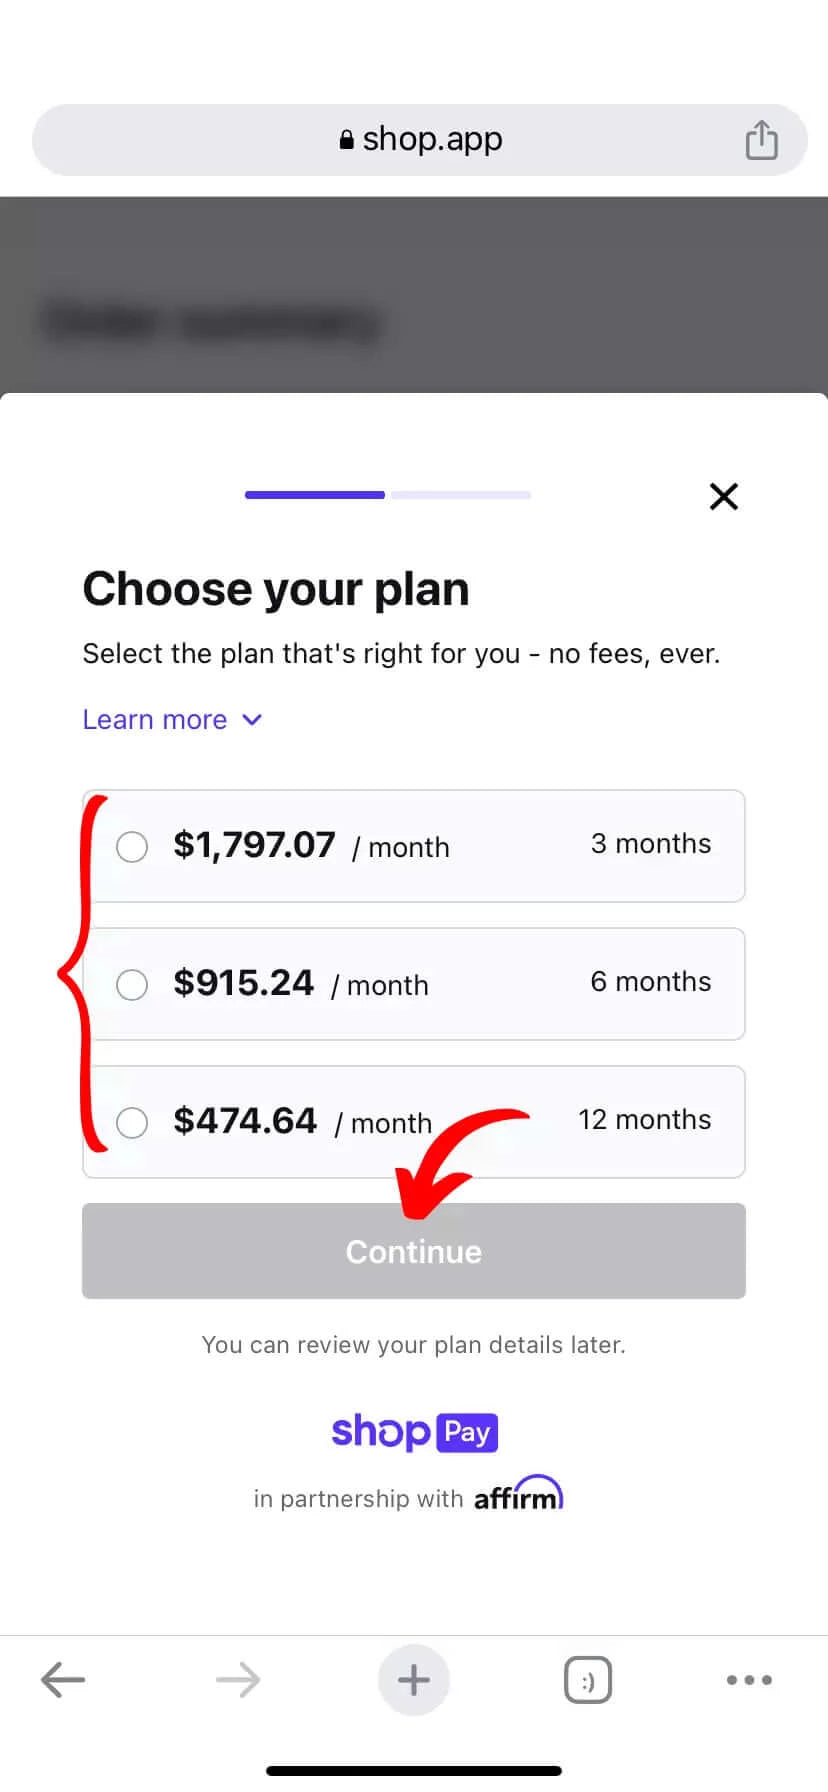This screenshot has height=1792, width=828.
Task: Select the $474.64 per month radio button
Action: pos(132,1122)
